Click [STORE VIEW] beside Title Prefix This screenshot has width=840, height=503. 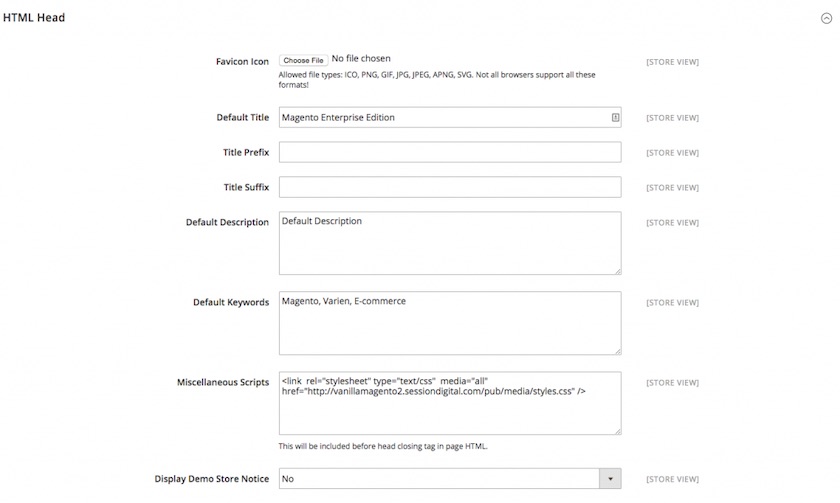pos(672,153)
